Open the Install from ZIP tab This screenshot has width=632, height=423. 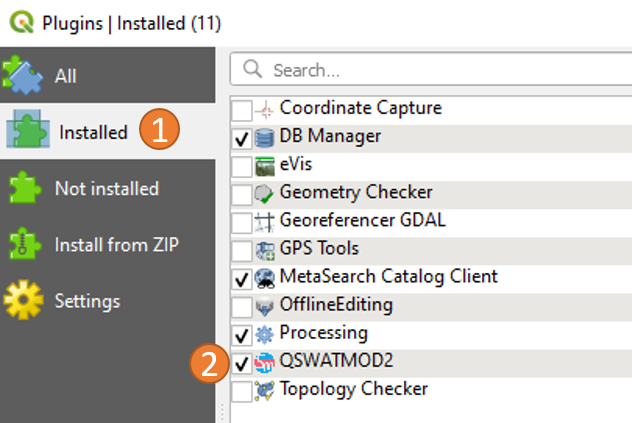pyautogui.click(x=108, y=244)
